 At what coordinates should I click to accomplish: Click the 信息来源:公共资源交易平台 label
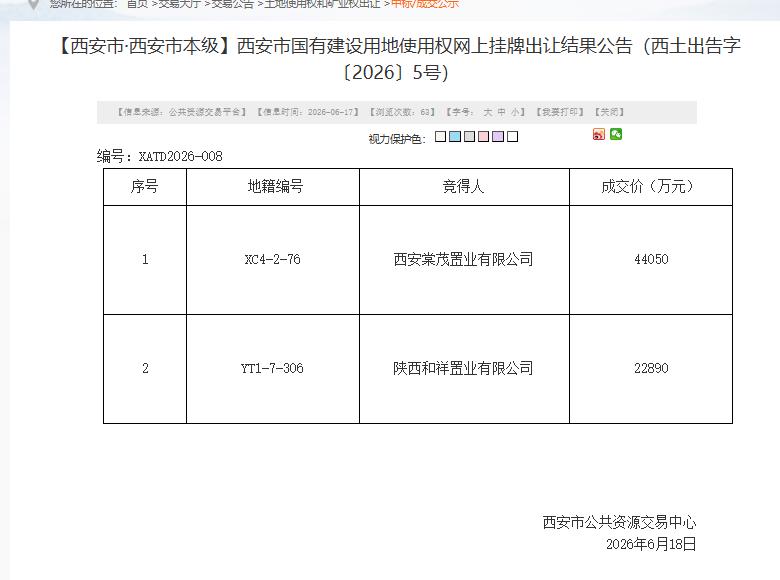coord(182,112)
